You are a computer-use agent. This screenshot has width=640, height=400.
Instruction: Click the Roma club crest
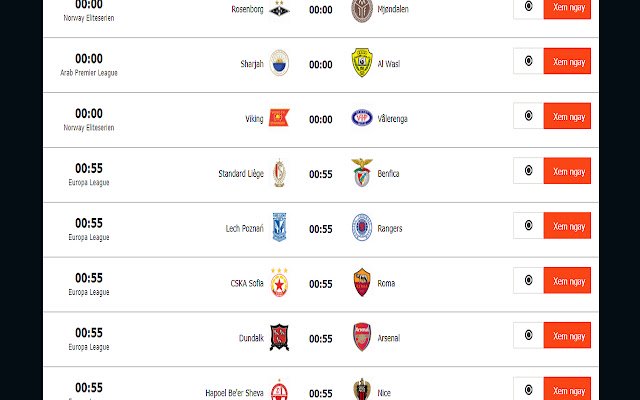click(362, 282)
